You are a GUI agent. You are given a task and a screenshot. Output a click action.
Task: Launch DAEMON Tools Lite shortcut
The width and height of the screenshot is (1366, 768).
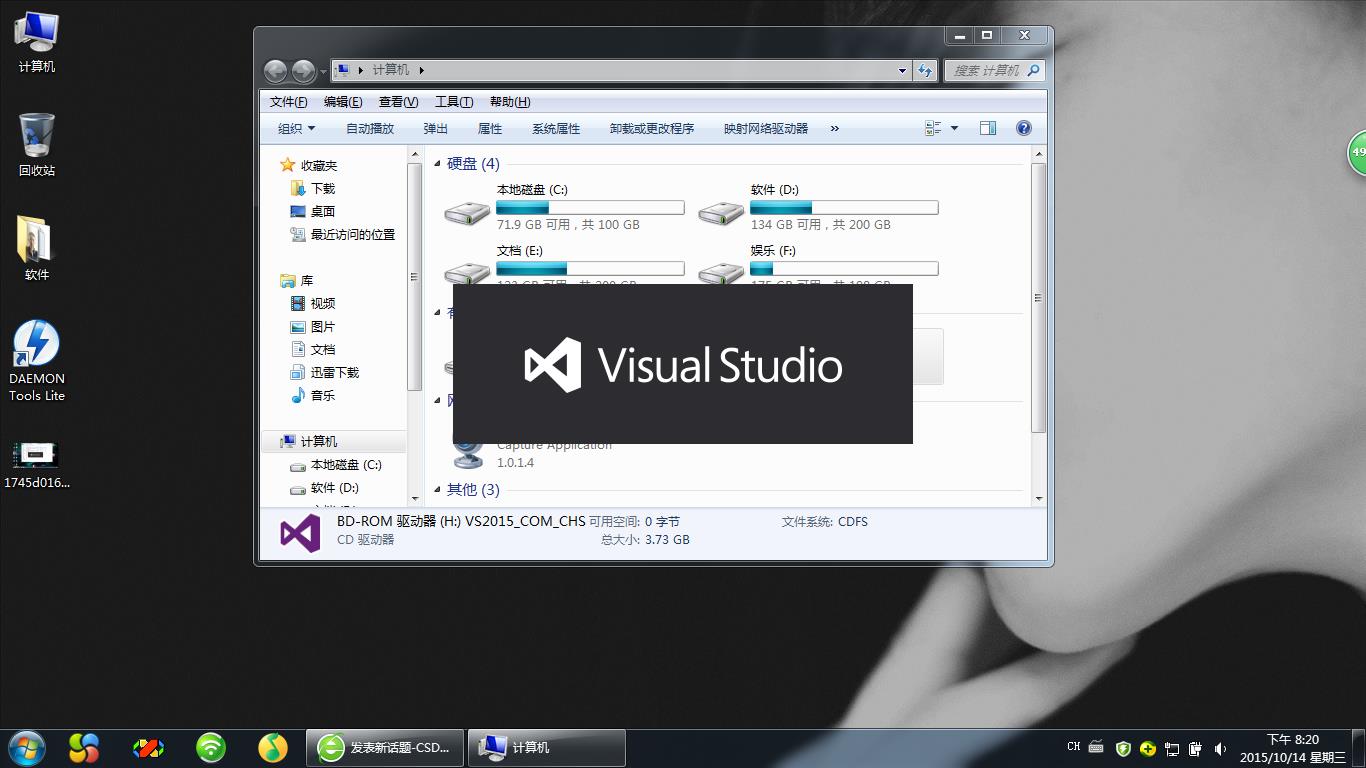point(37,361)
